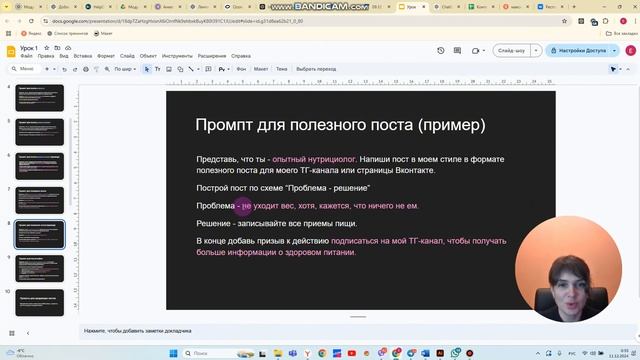Toggle grid view of slides
This screenshot has width=640, height=360.
click(x=12, y=333)
